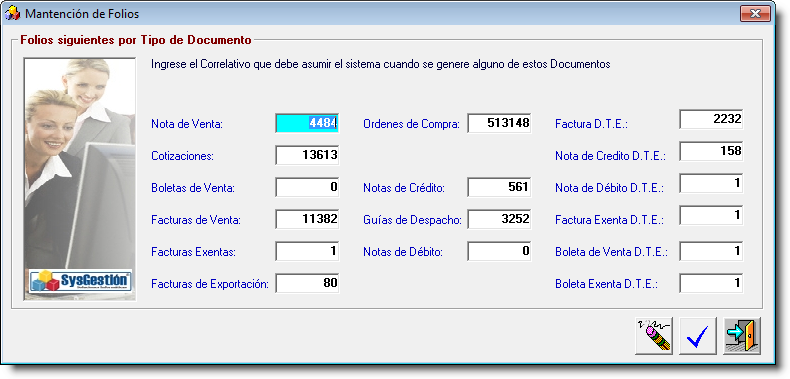The image size is (790, 379).
Task: Select the Facturas de Exportación field
Action: click(307, 283)
